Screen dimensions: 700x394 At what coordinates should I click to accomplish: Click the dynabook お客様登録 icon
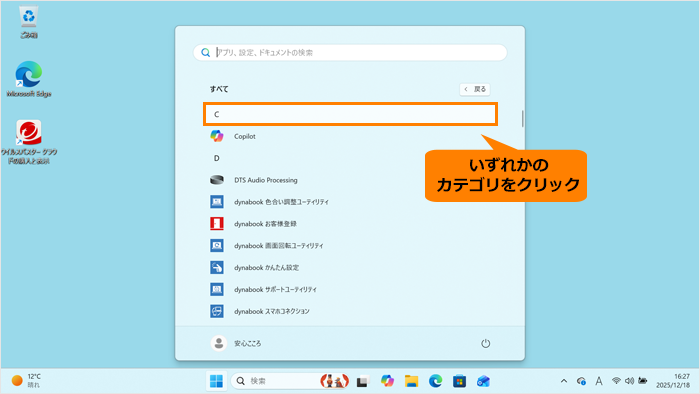(217, 224)
